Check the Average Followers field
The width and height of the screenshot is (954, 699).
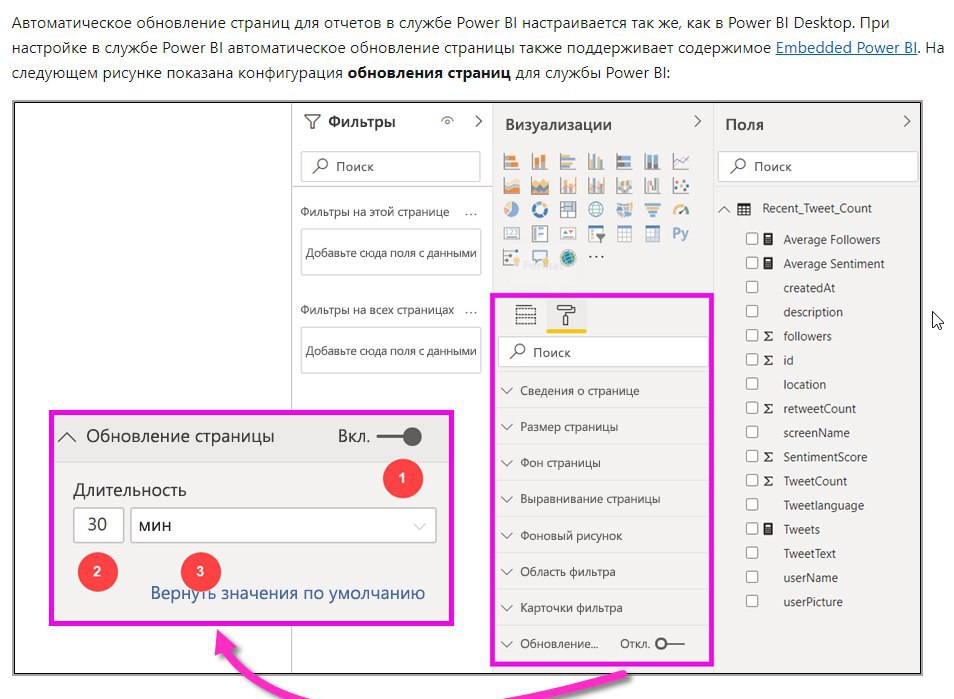pos(752,239)
